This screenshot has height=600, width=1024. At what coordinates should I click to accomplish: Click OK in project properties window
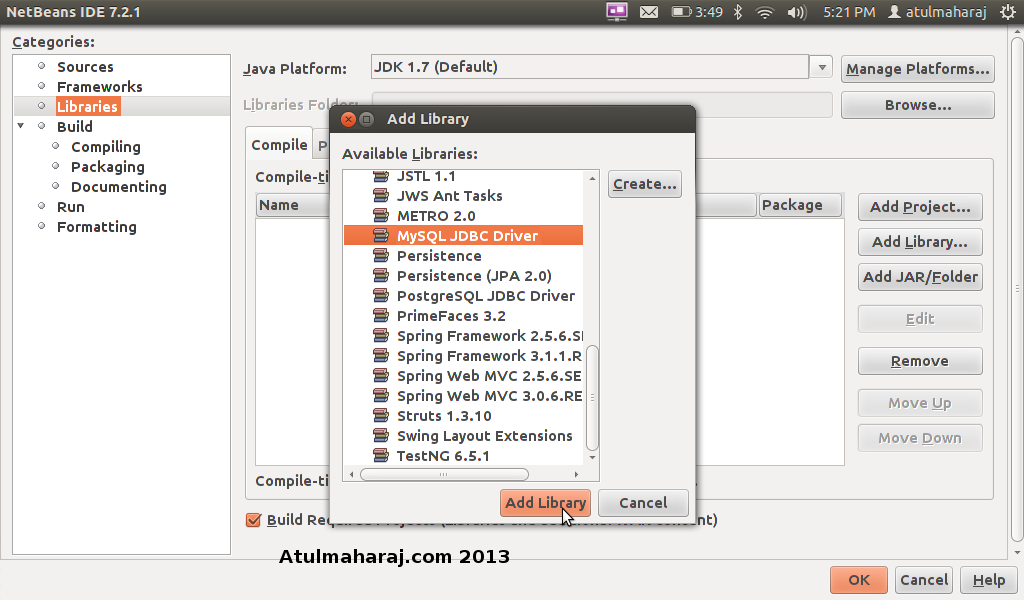pyautogui.click(x=859, y=580)
